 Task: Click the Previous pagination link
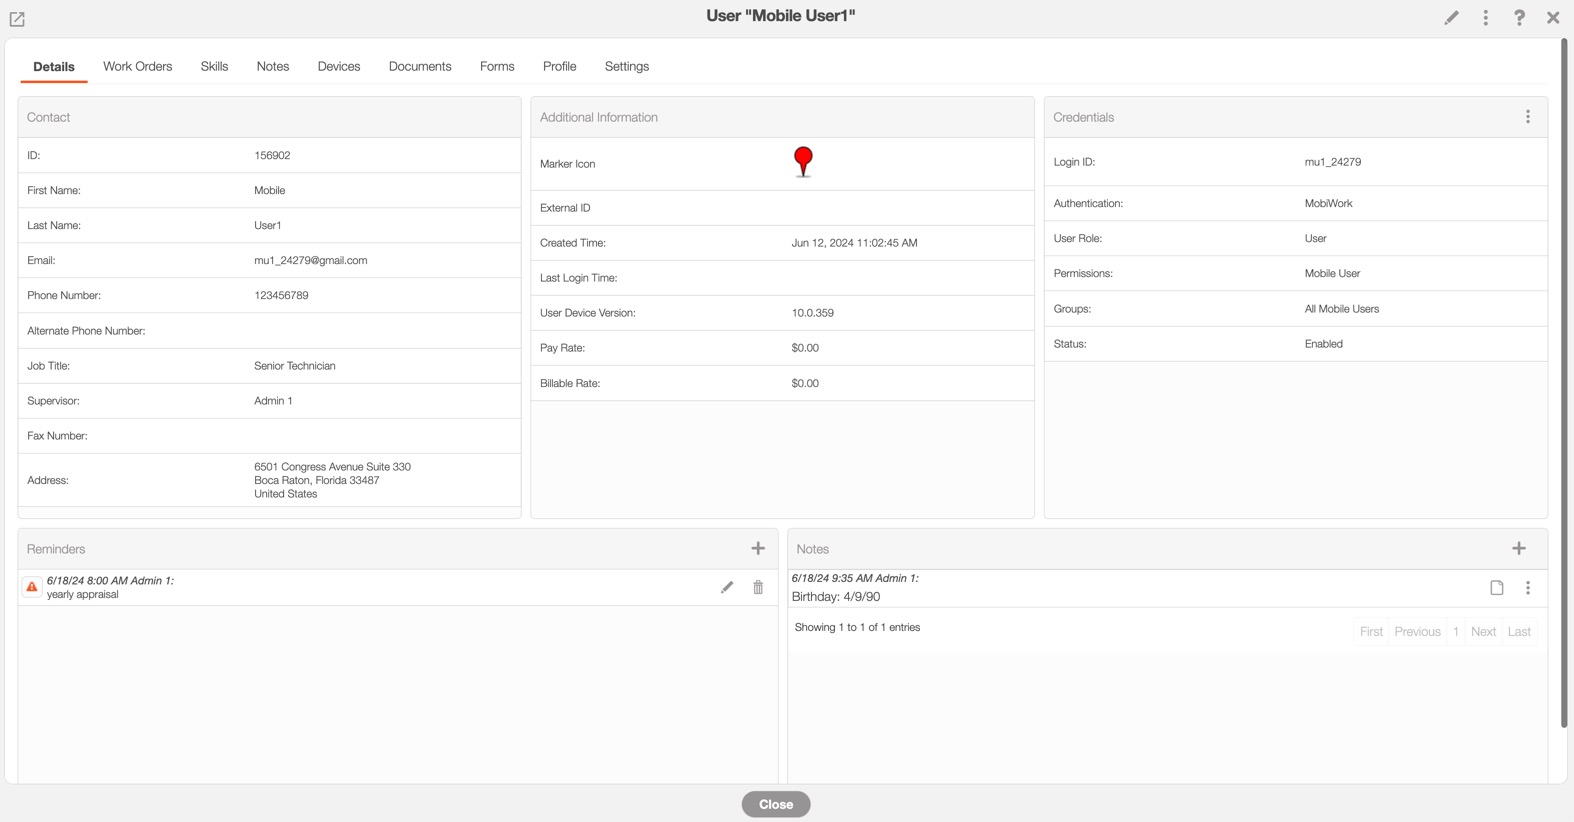pyautogui.click(x=1417, y=631)
